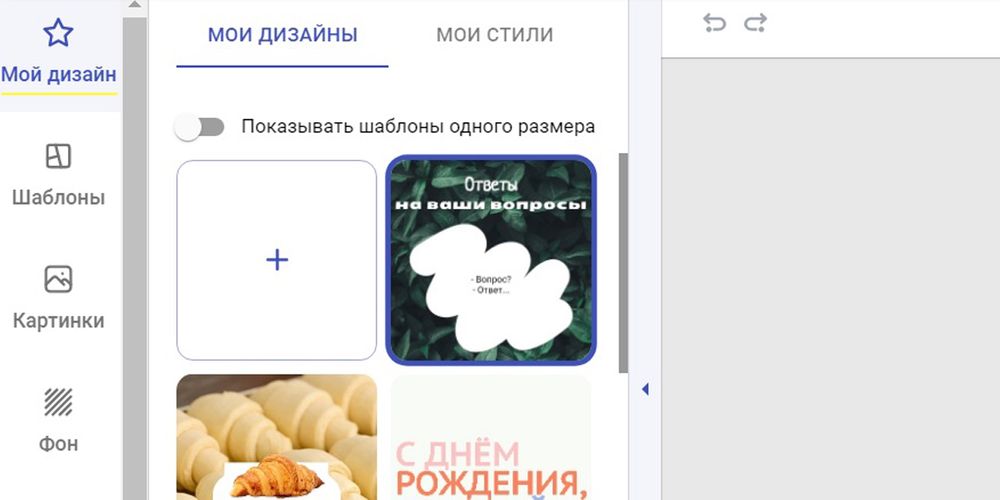
Task: Click the Картинки sidebar label
Action: pyautogui.click(x=58, y=320)
